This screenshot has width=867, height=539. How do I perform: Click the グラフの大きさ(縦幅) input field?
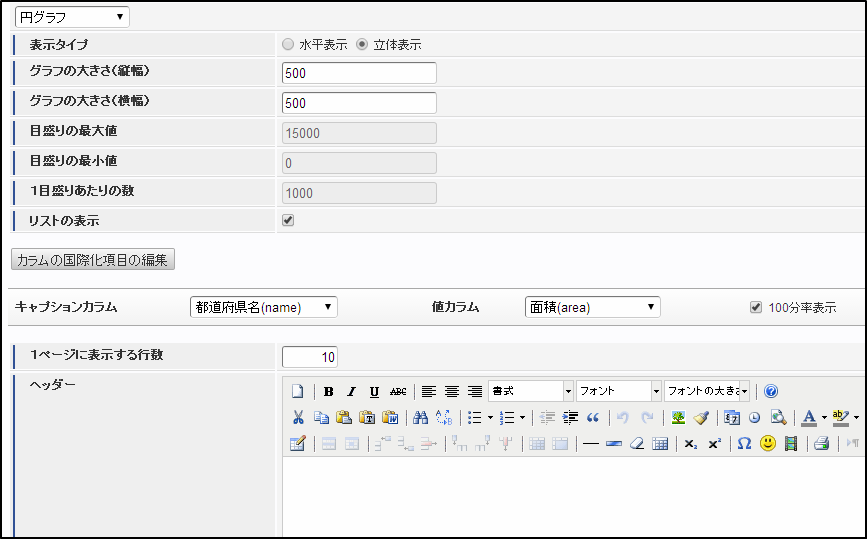(x=359, y=73)
